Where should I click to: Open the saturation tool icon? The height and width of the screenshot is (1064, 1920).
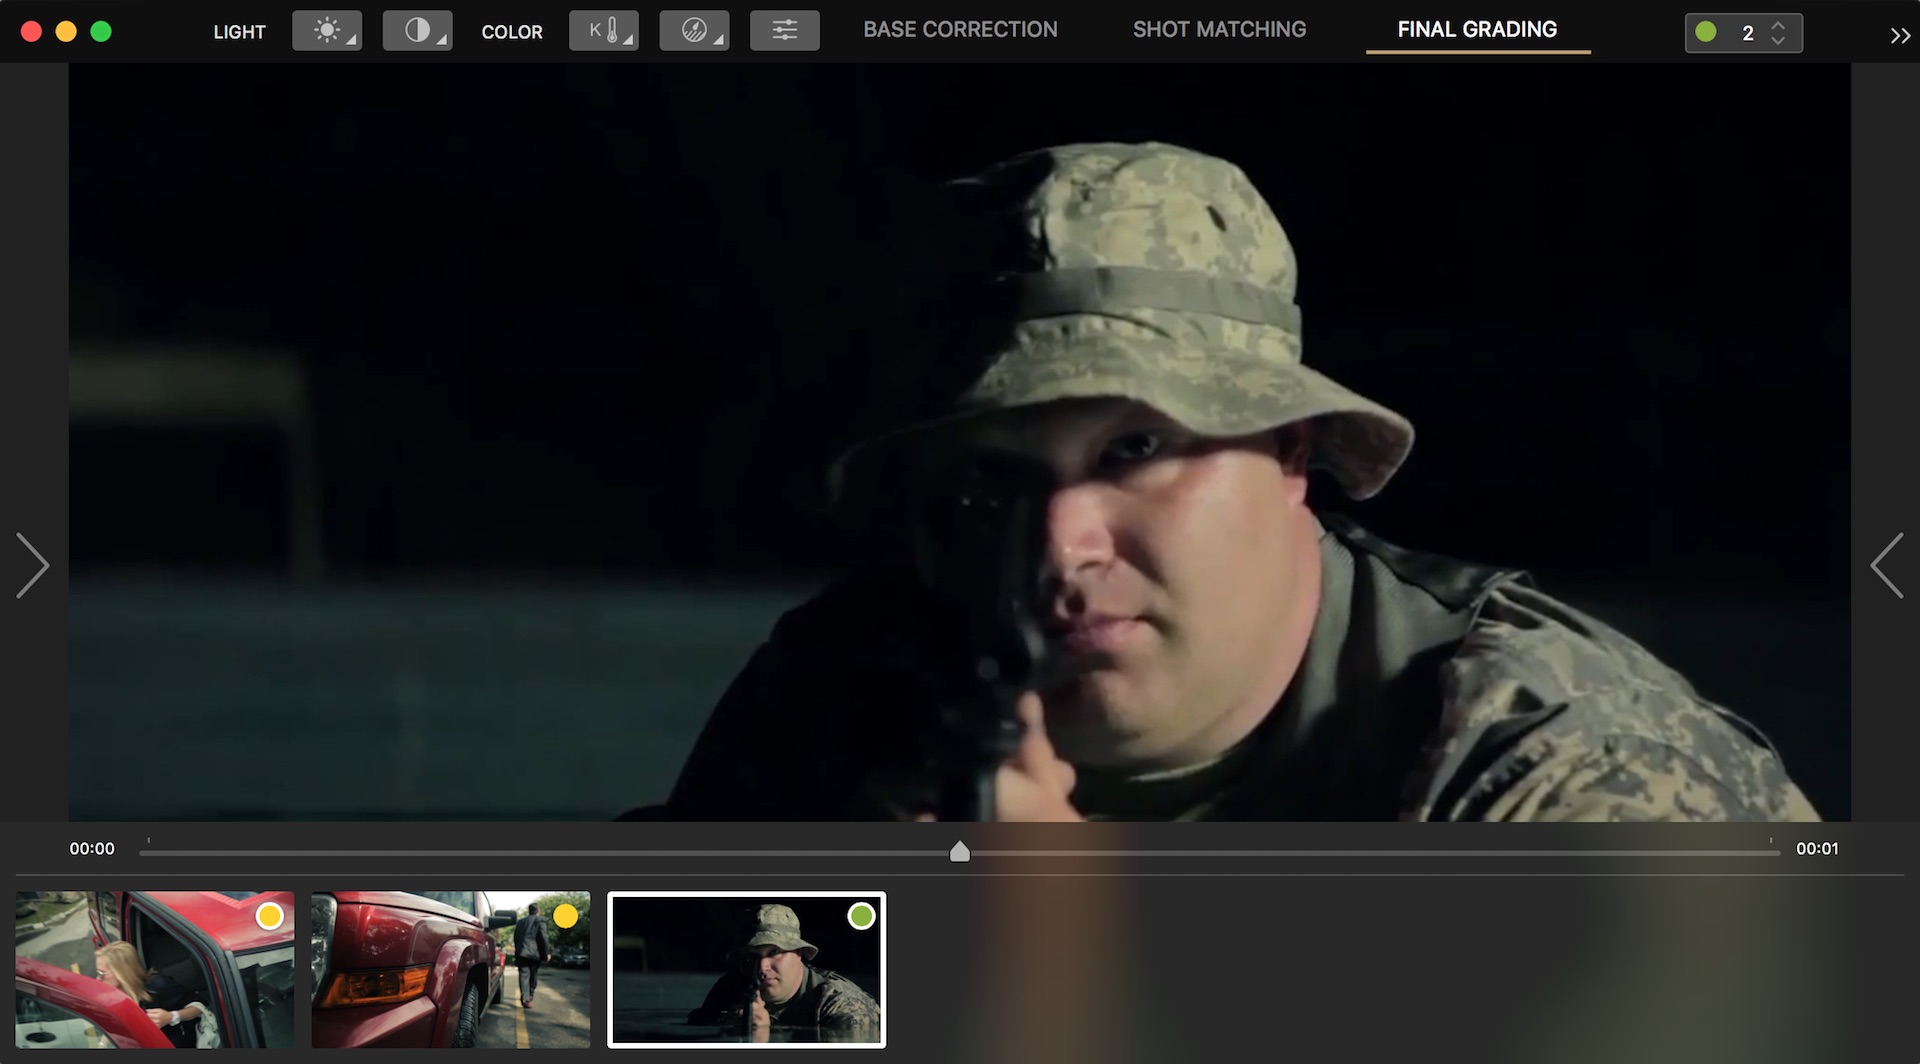click(x=694, y=31)
